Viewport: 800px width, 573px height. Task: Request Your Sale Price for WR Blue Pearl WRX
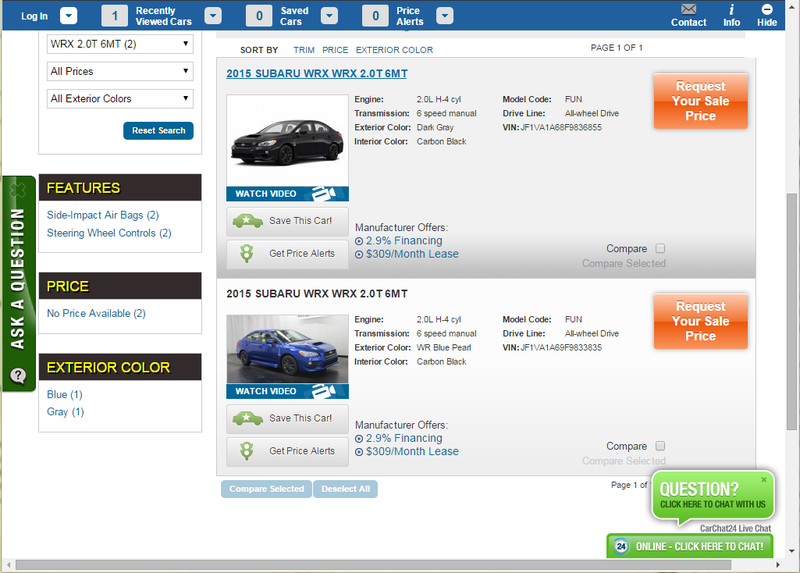701,321
